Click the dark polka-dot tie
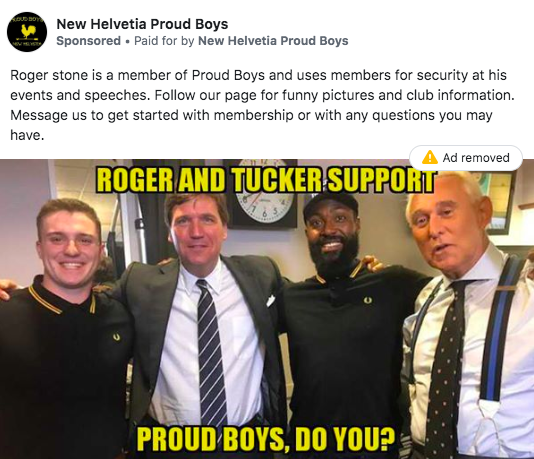The image size is (534, 459). (446, 369)
